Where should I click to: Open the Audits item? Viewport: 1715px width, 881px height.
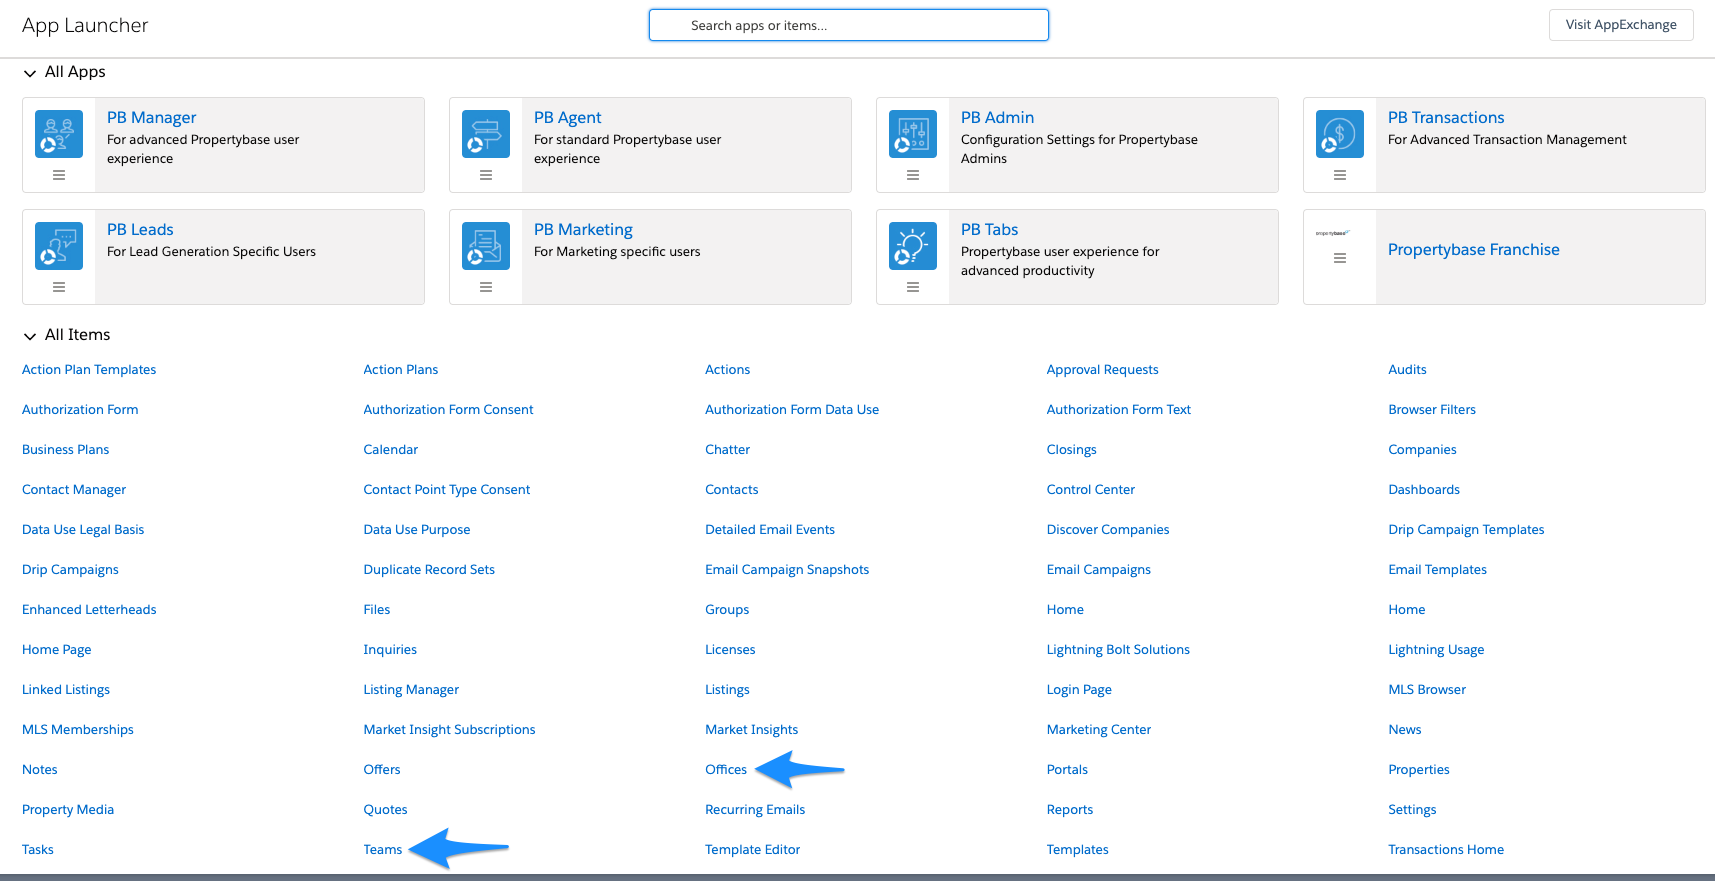[1407, 369]
